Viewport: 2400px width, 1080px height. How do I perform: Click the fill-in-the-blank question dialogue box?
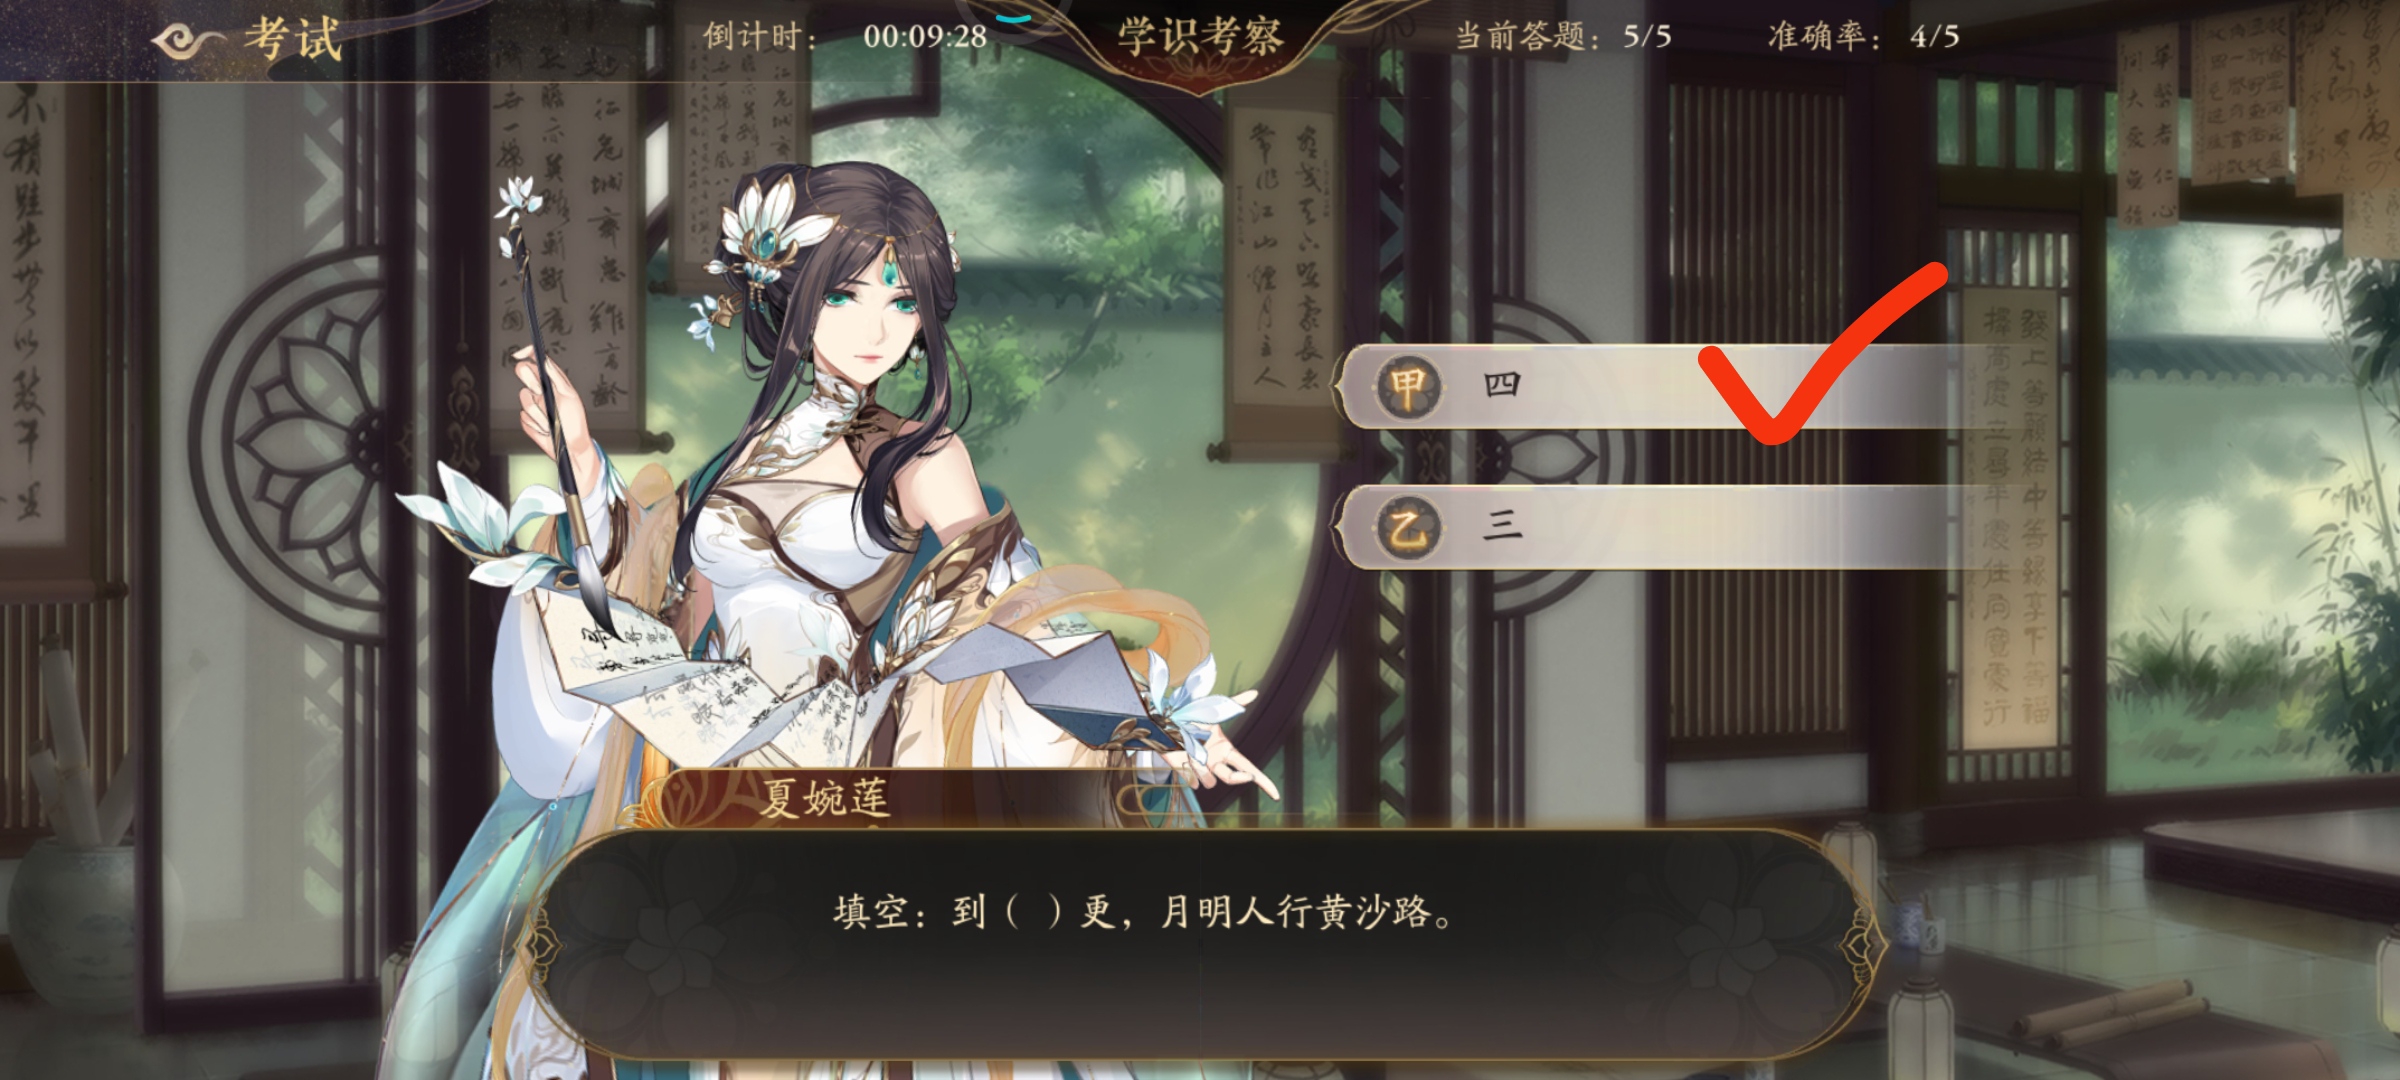[1200, 944]
